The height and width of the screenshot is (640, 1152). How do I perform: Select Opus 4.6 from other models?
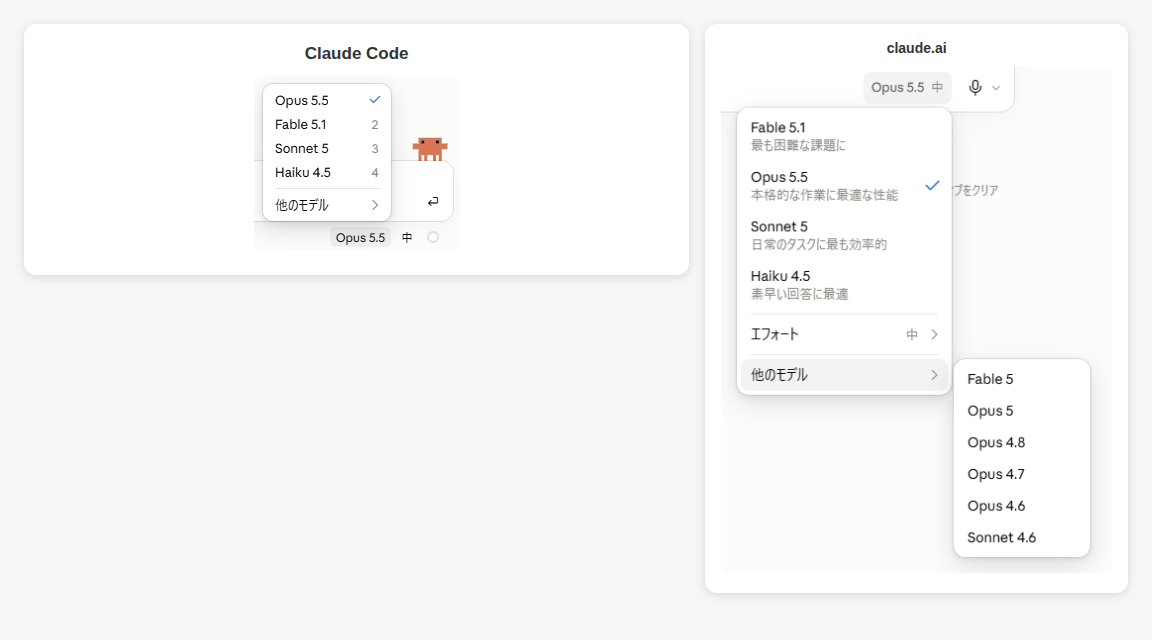[x=1021, y=506]
